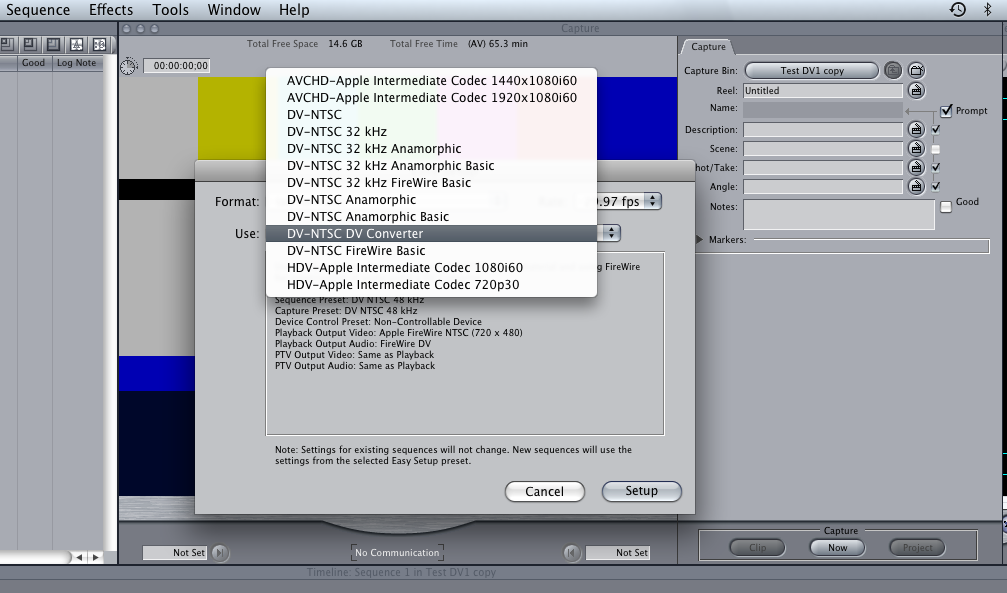Click the Test DV1 copy capture bin button

812,71
